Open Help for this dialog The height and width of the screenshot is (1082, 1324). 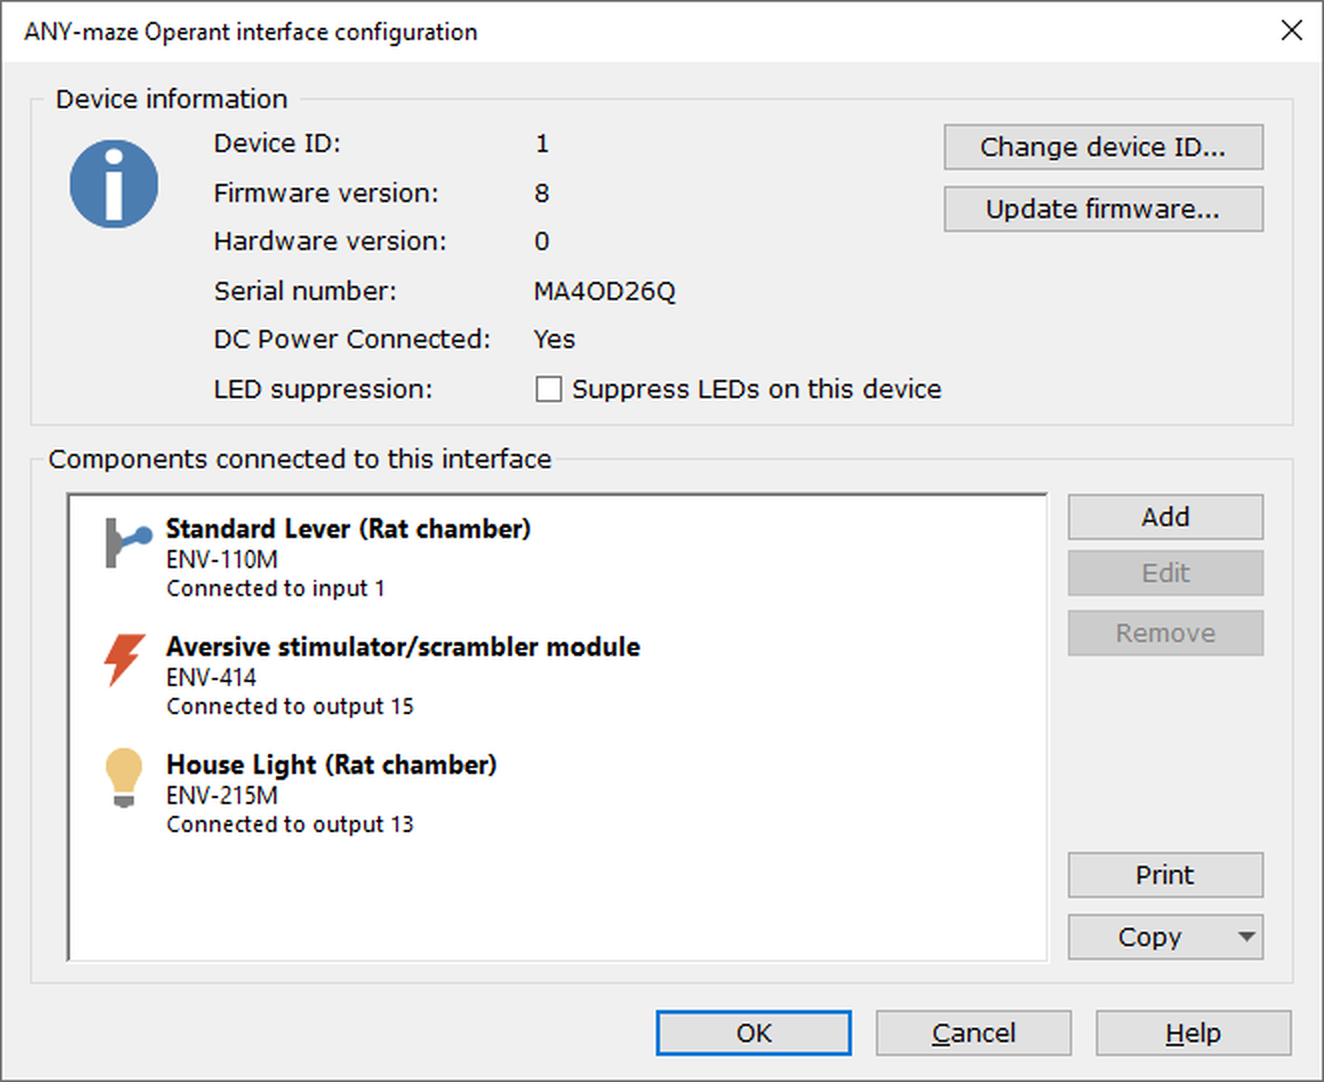(1193, 1033)
